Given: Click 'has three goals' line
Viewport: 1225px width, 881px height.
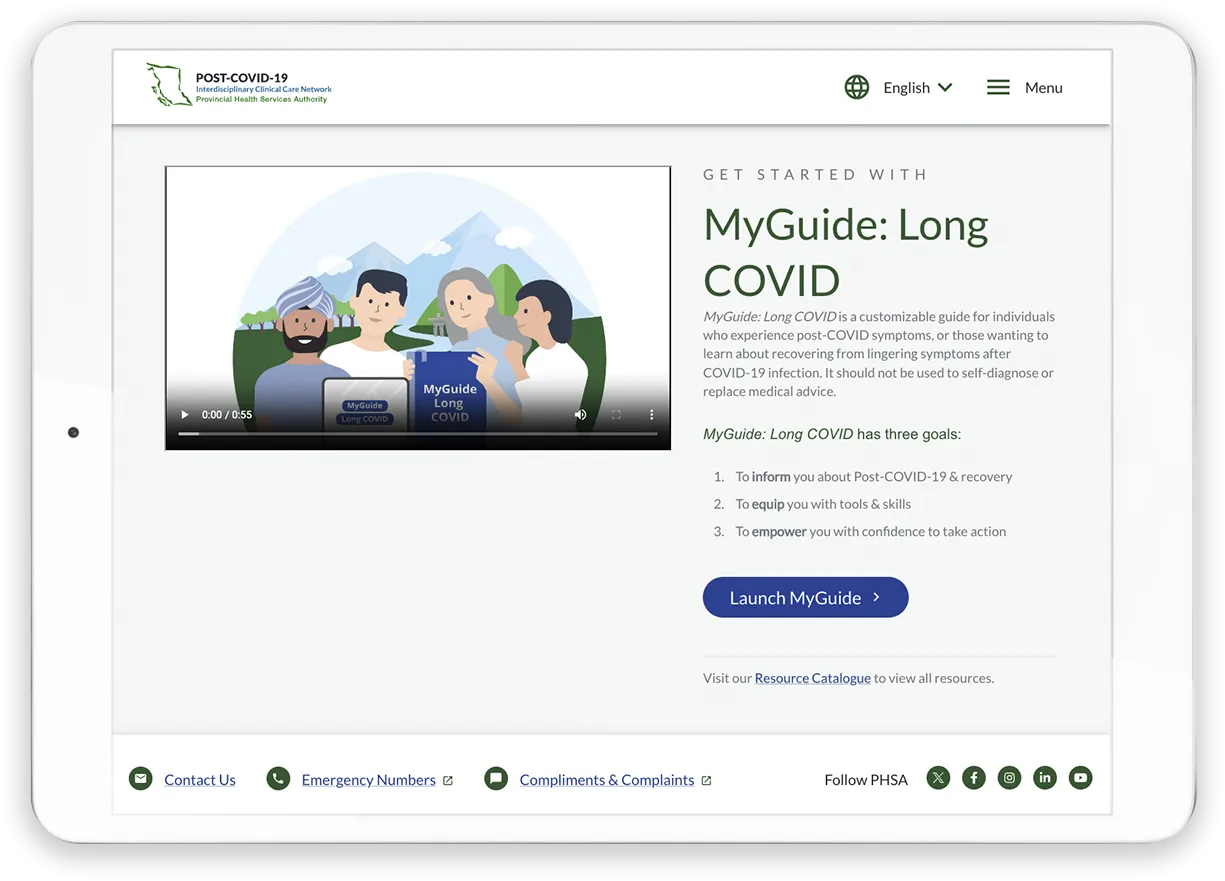Looking at the screenshot, I should (832, 434).
